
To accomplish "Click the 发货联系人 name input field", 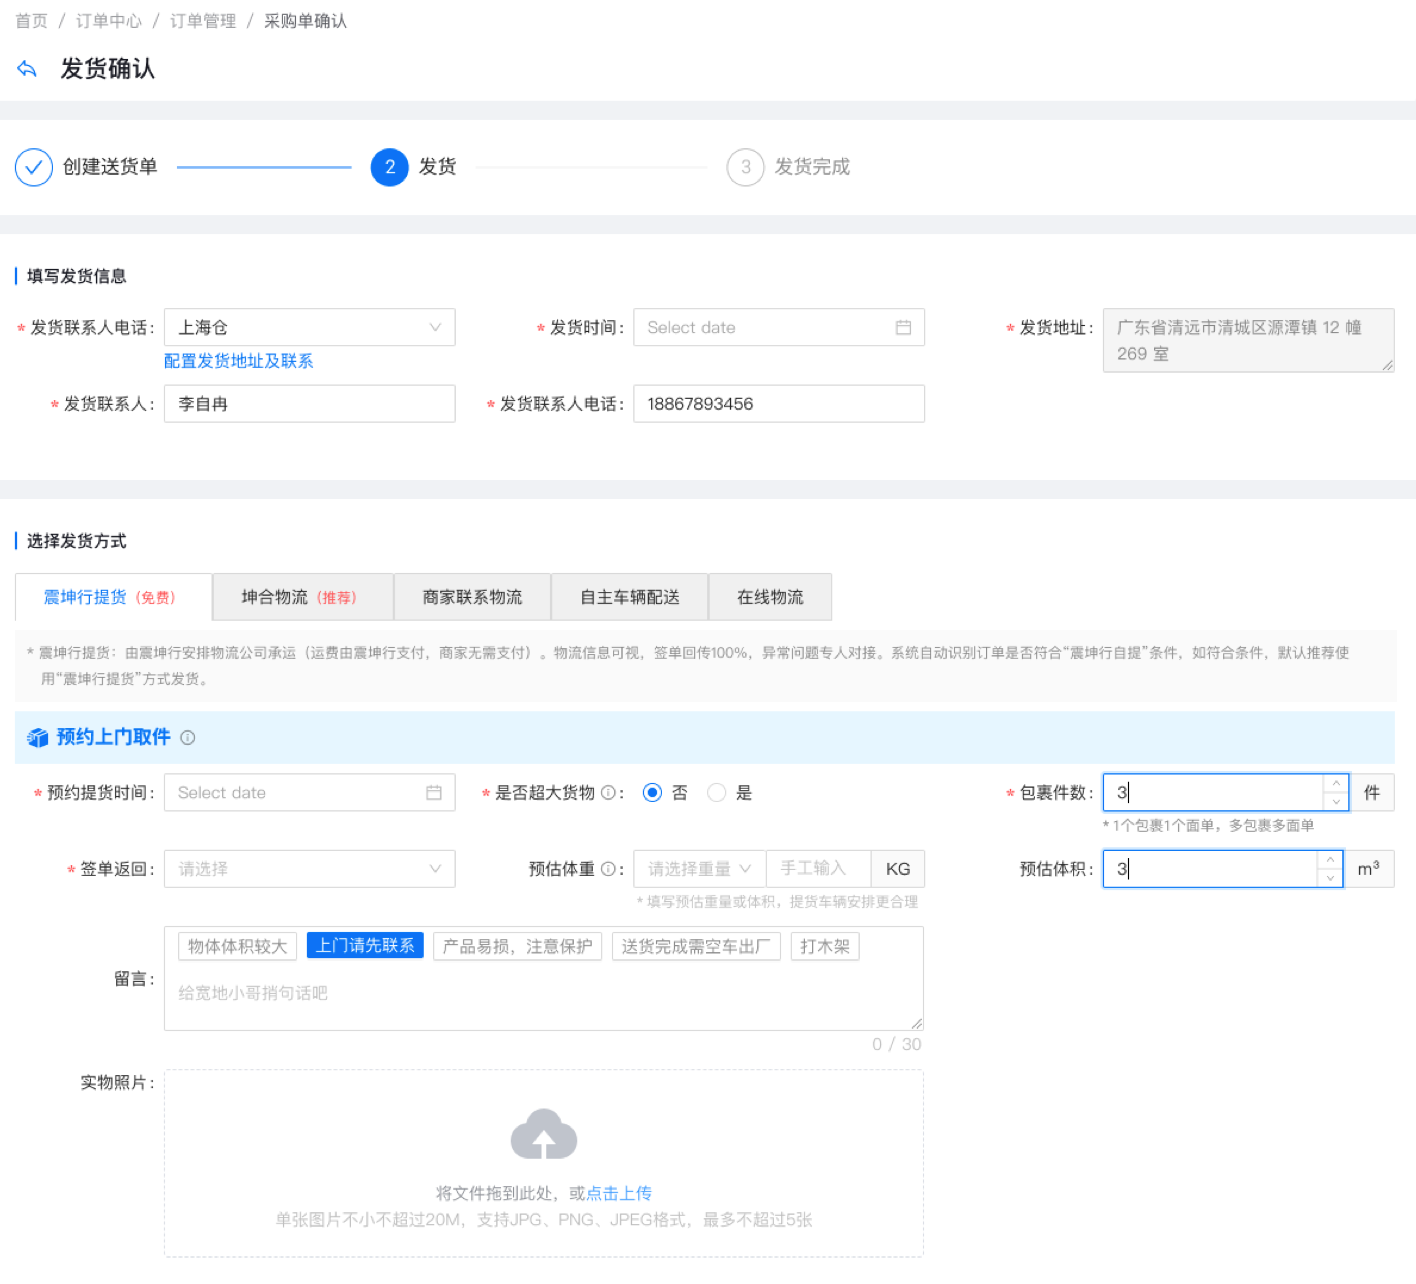I will pyautogui.click(x=309, y=404).
